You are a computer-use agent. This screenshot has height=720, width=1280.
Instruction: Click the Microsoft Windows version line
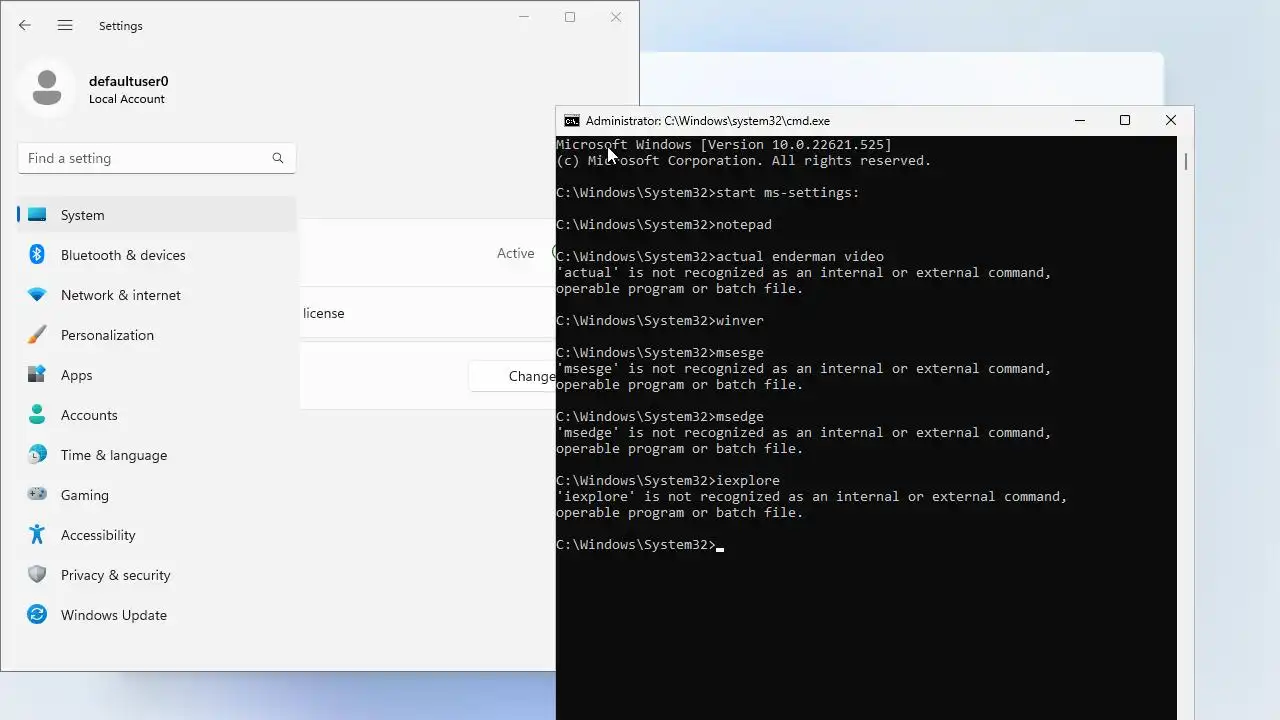click(724, 145)
